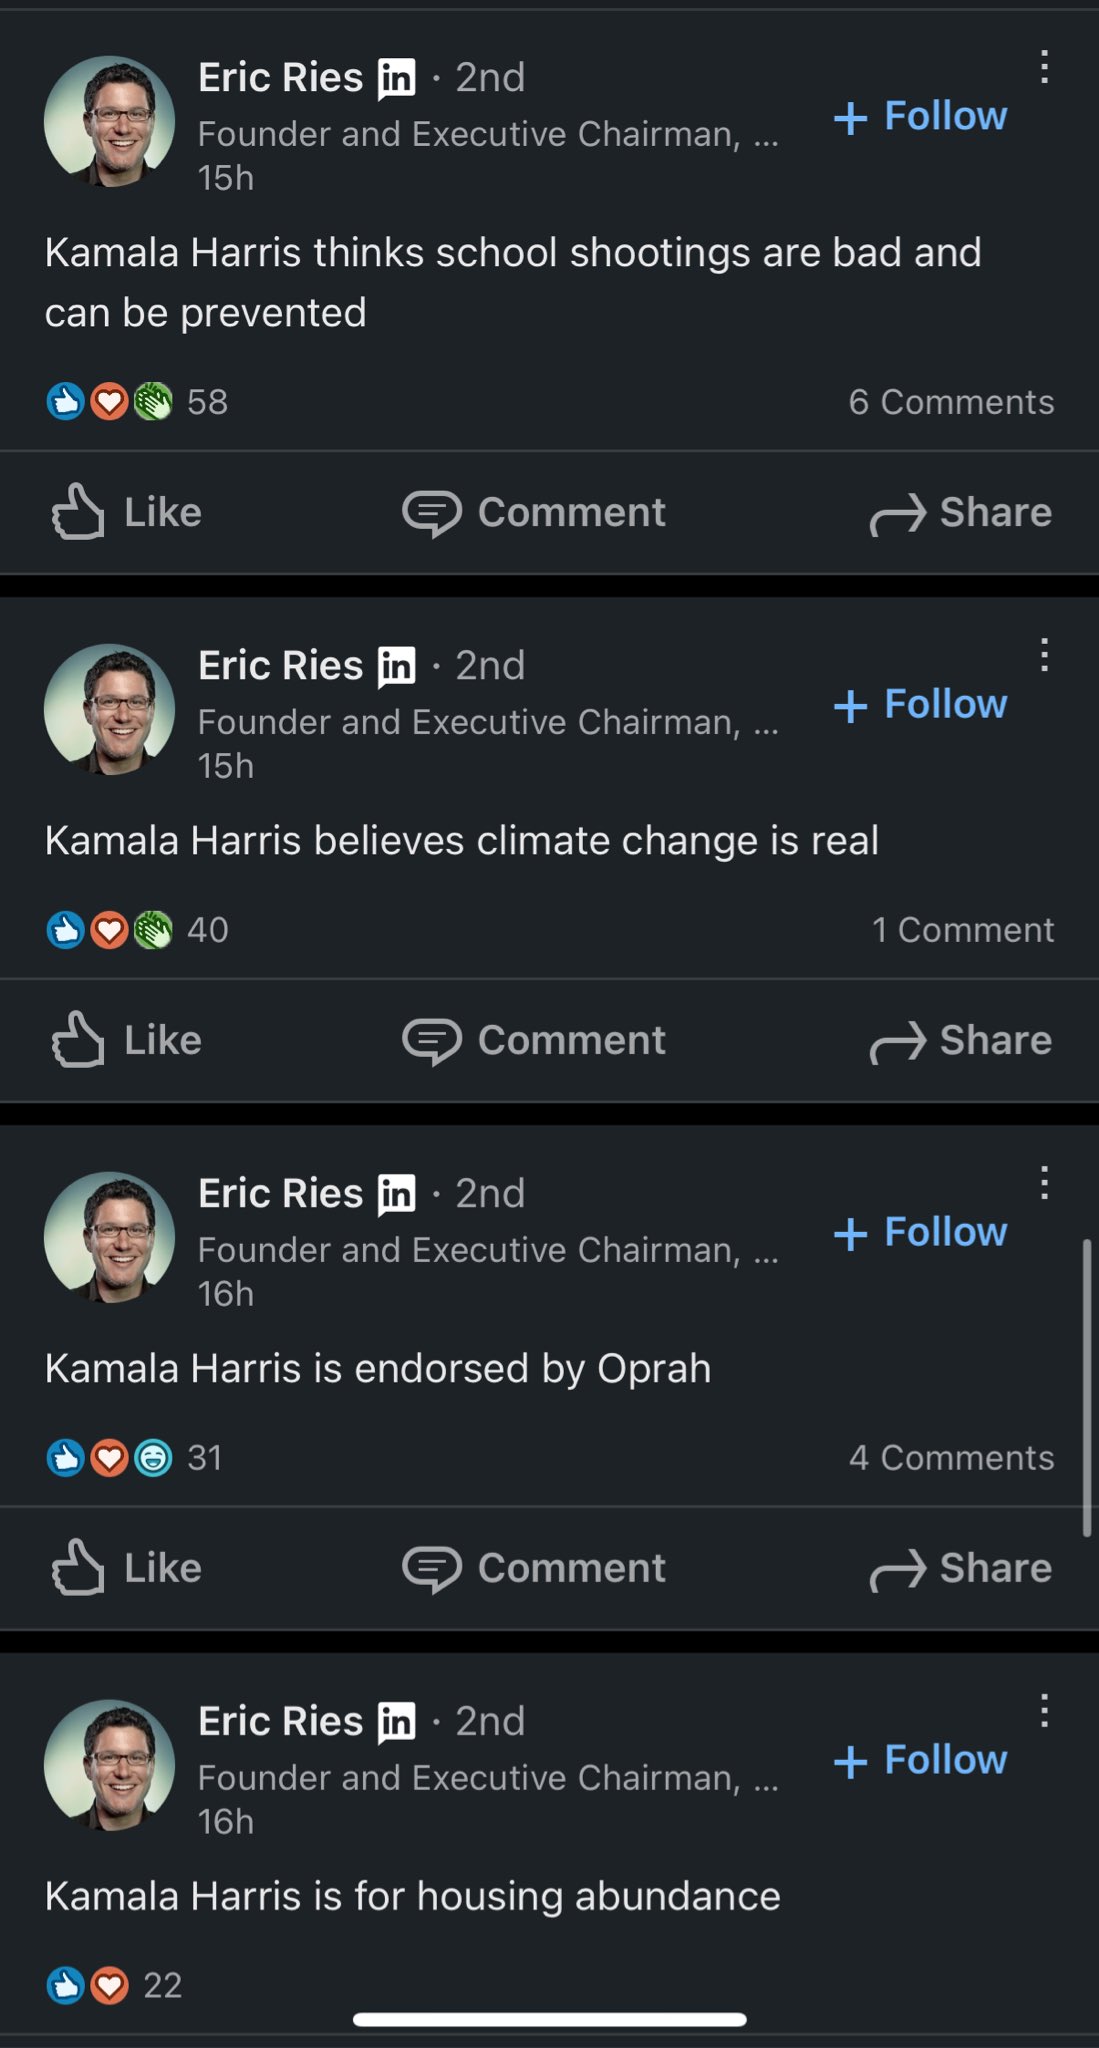
Task: Open three-dot menu on climate change post
Action: click(x=1044, y=656)
